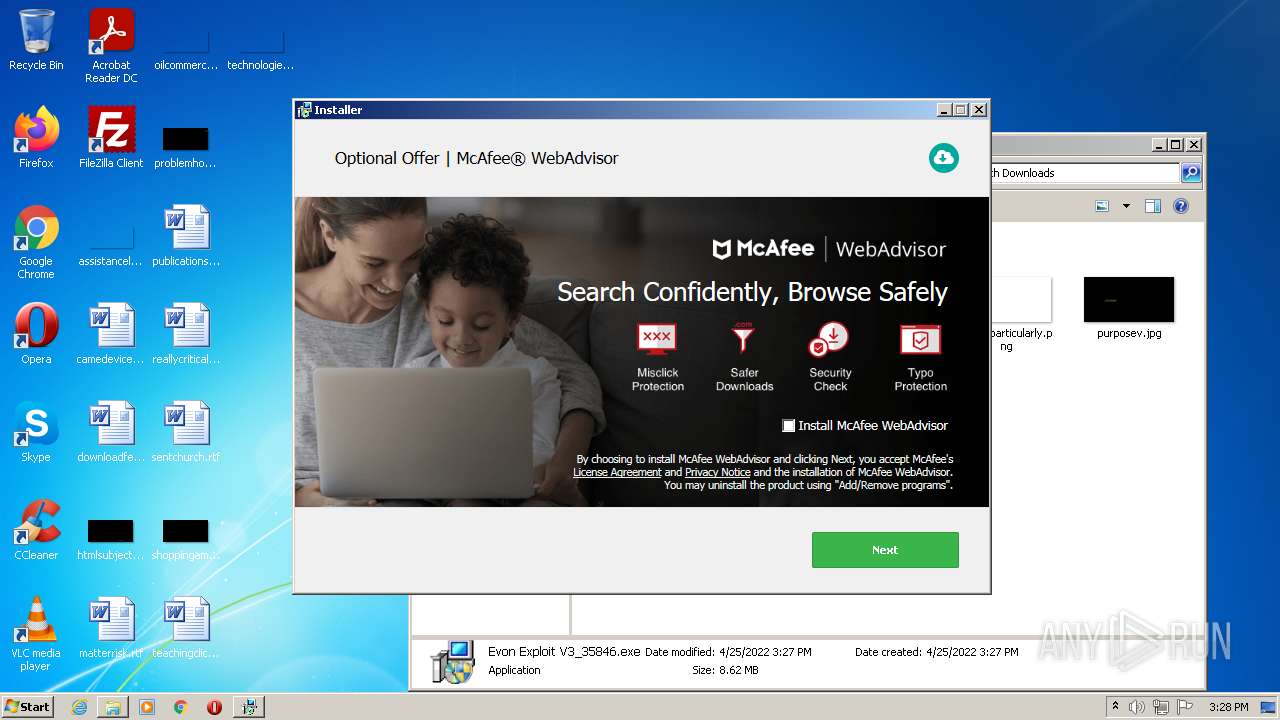This screenshot has width=1280, height=720.
Task: Launch Internet Explorer from taskbar
Action: point(79,707)
